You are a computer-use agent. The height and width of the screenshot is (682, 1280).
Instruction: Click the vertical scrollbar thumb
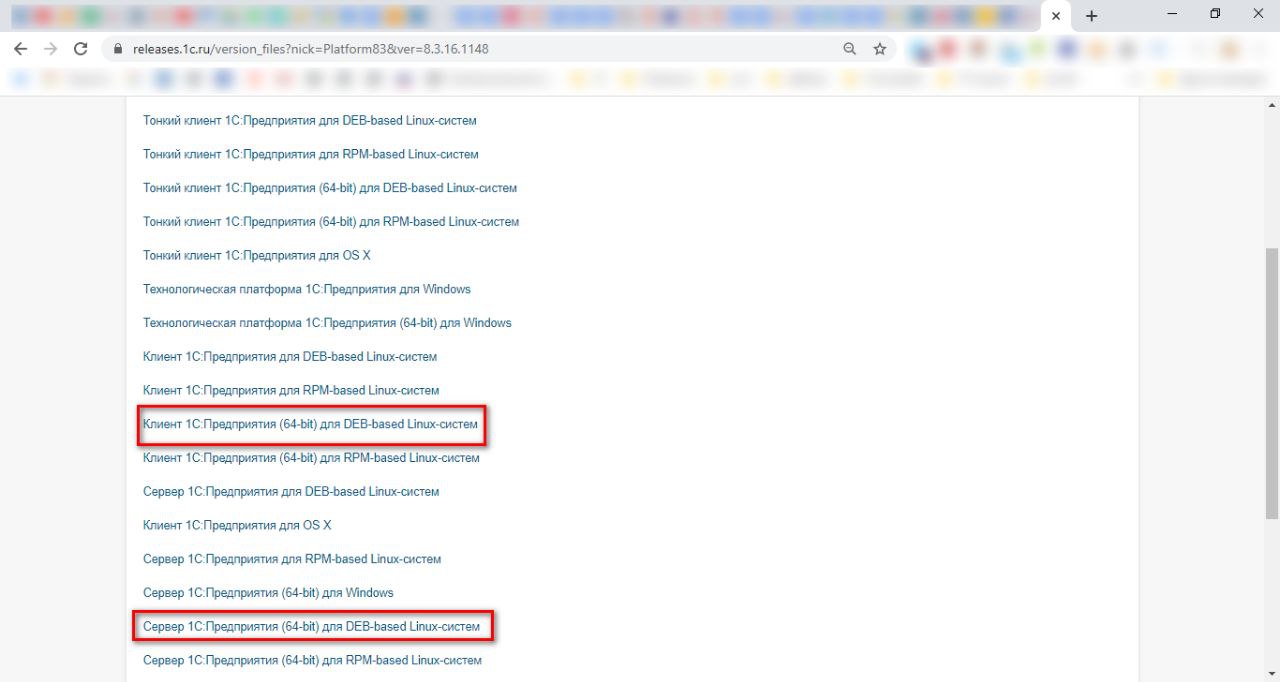tap(1272, 383)
